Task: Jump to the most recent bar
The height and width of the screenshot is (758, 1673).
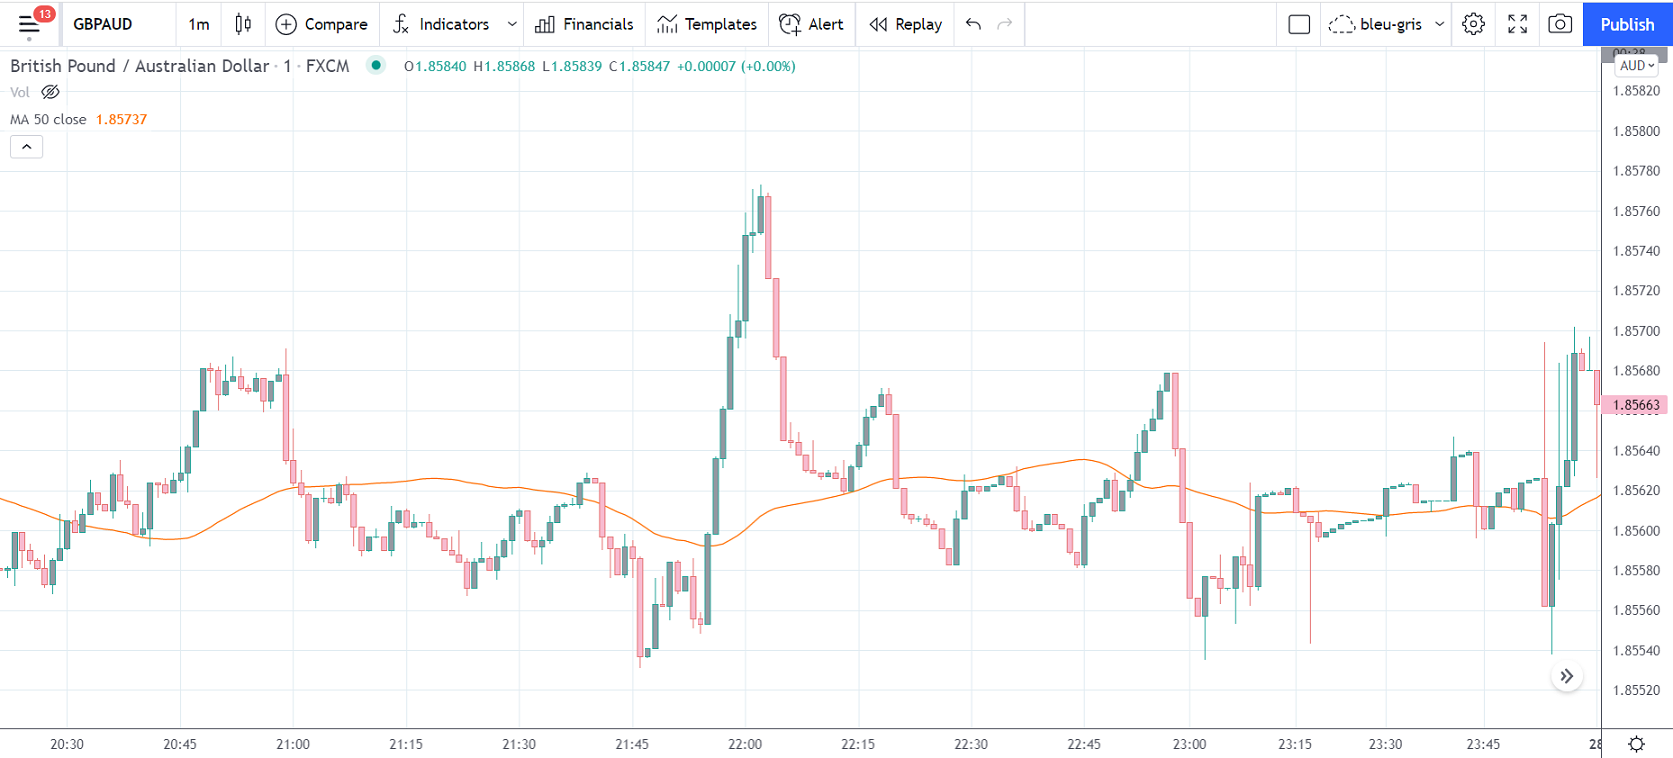Action: tap(1567, 677)
